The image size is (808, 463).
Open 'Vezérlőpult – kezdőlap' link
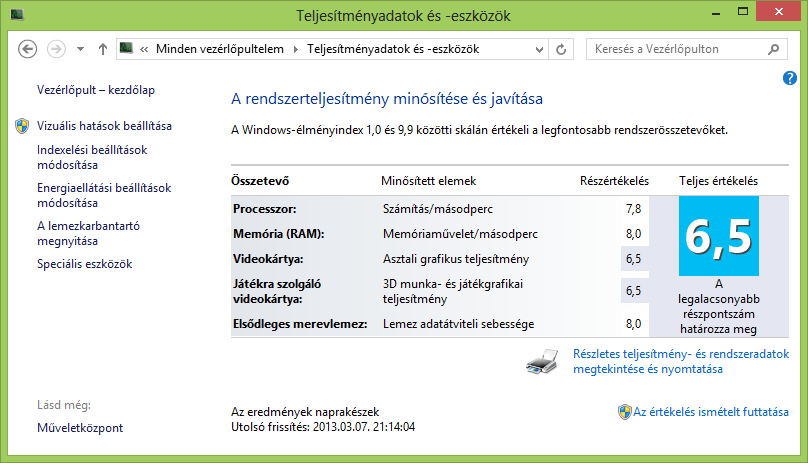[x=96, y=90]
